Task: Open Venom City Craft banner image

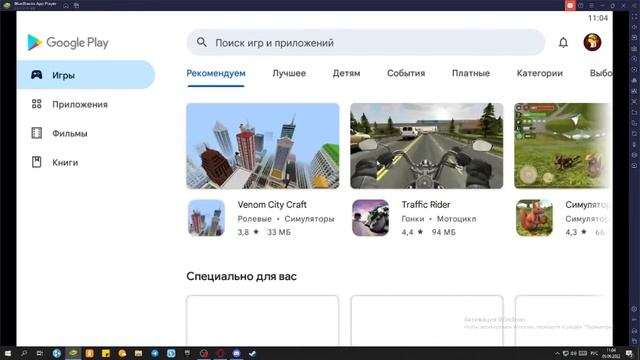Action: (x=263, y=146)
